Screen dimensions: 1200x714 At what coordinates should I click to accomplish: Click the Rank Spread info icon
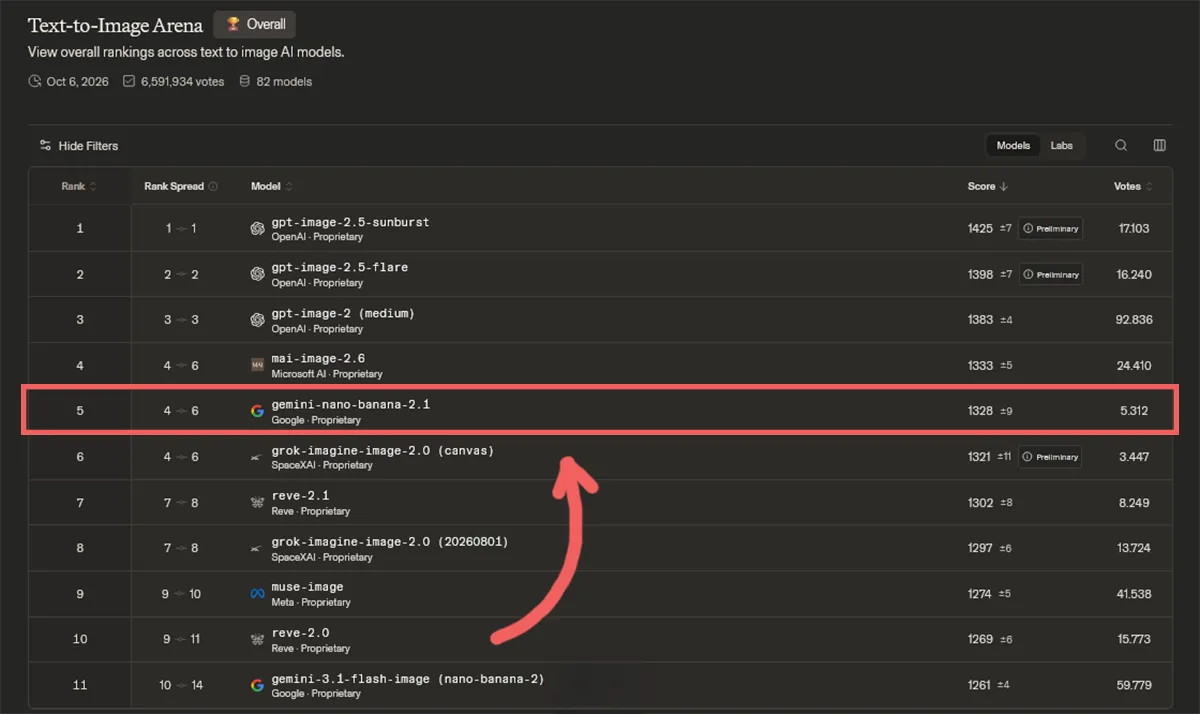[x=213, y=187]
